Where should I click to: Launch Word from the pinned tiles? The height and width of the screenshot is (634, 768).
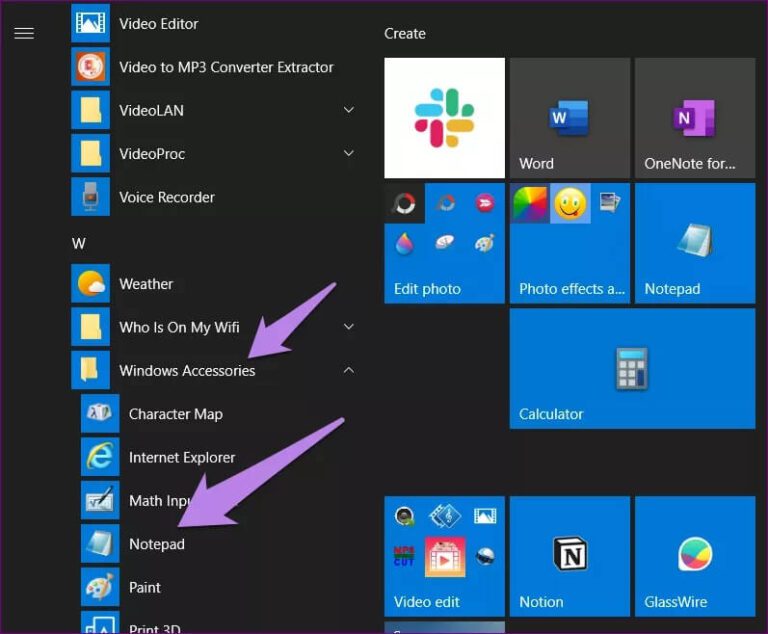click(569, 117)
